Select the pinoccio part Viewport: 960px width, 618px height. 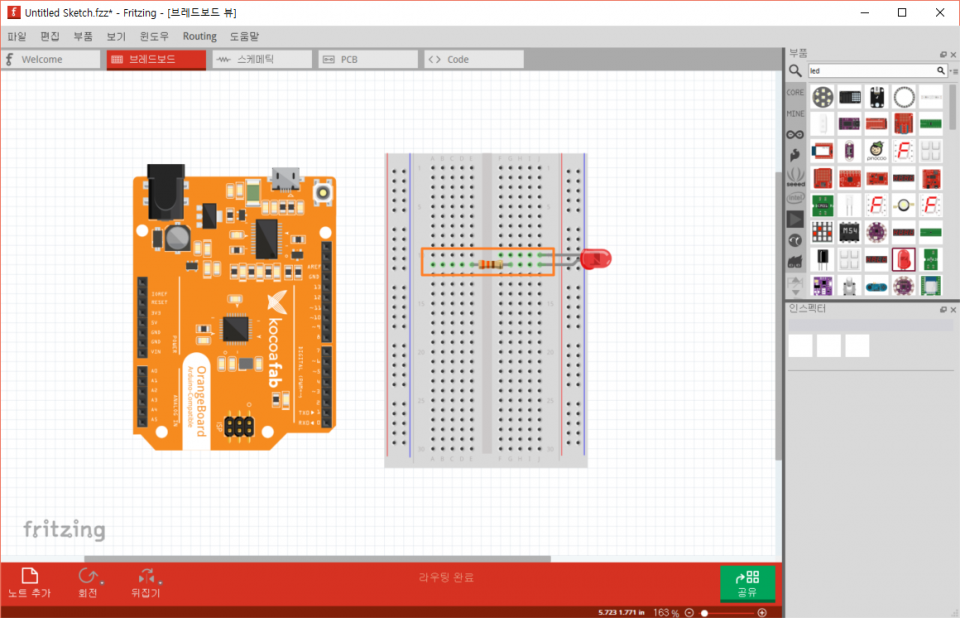click(x=876, y=151)
